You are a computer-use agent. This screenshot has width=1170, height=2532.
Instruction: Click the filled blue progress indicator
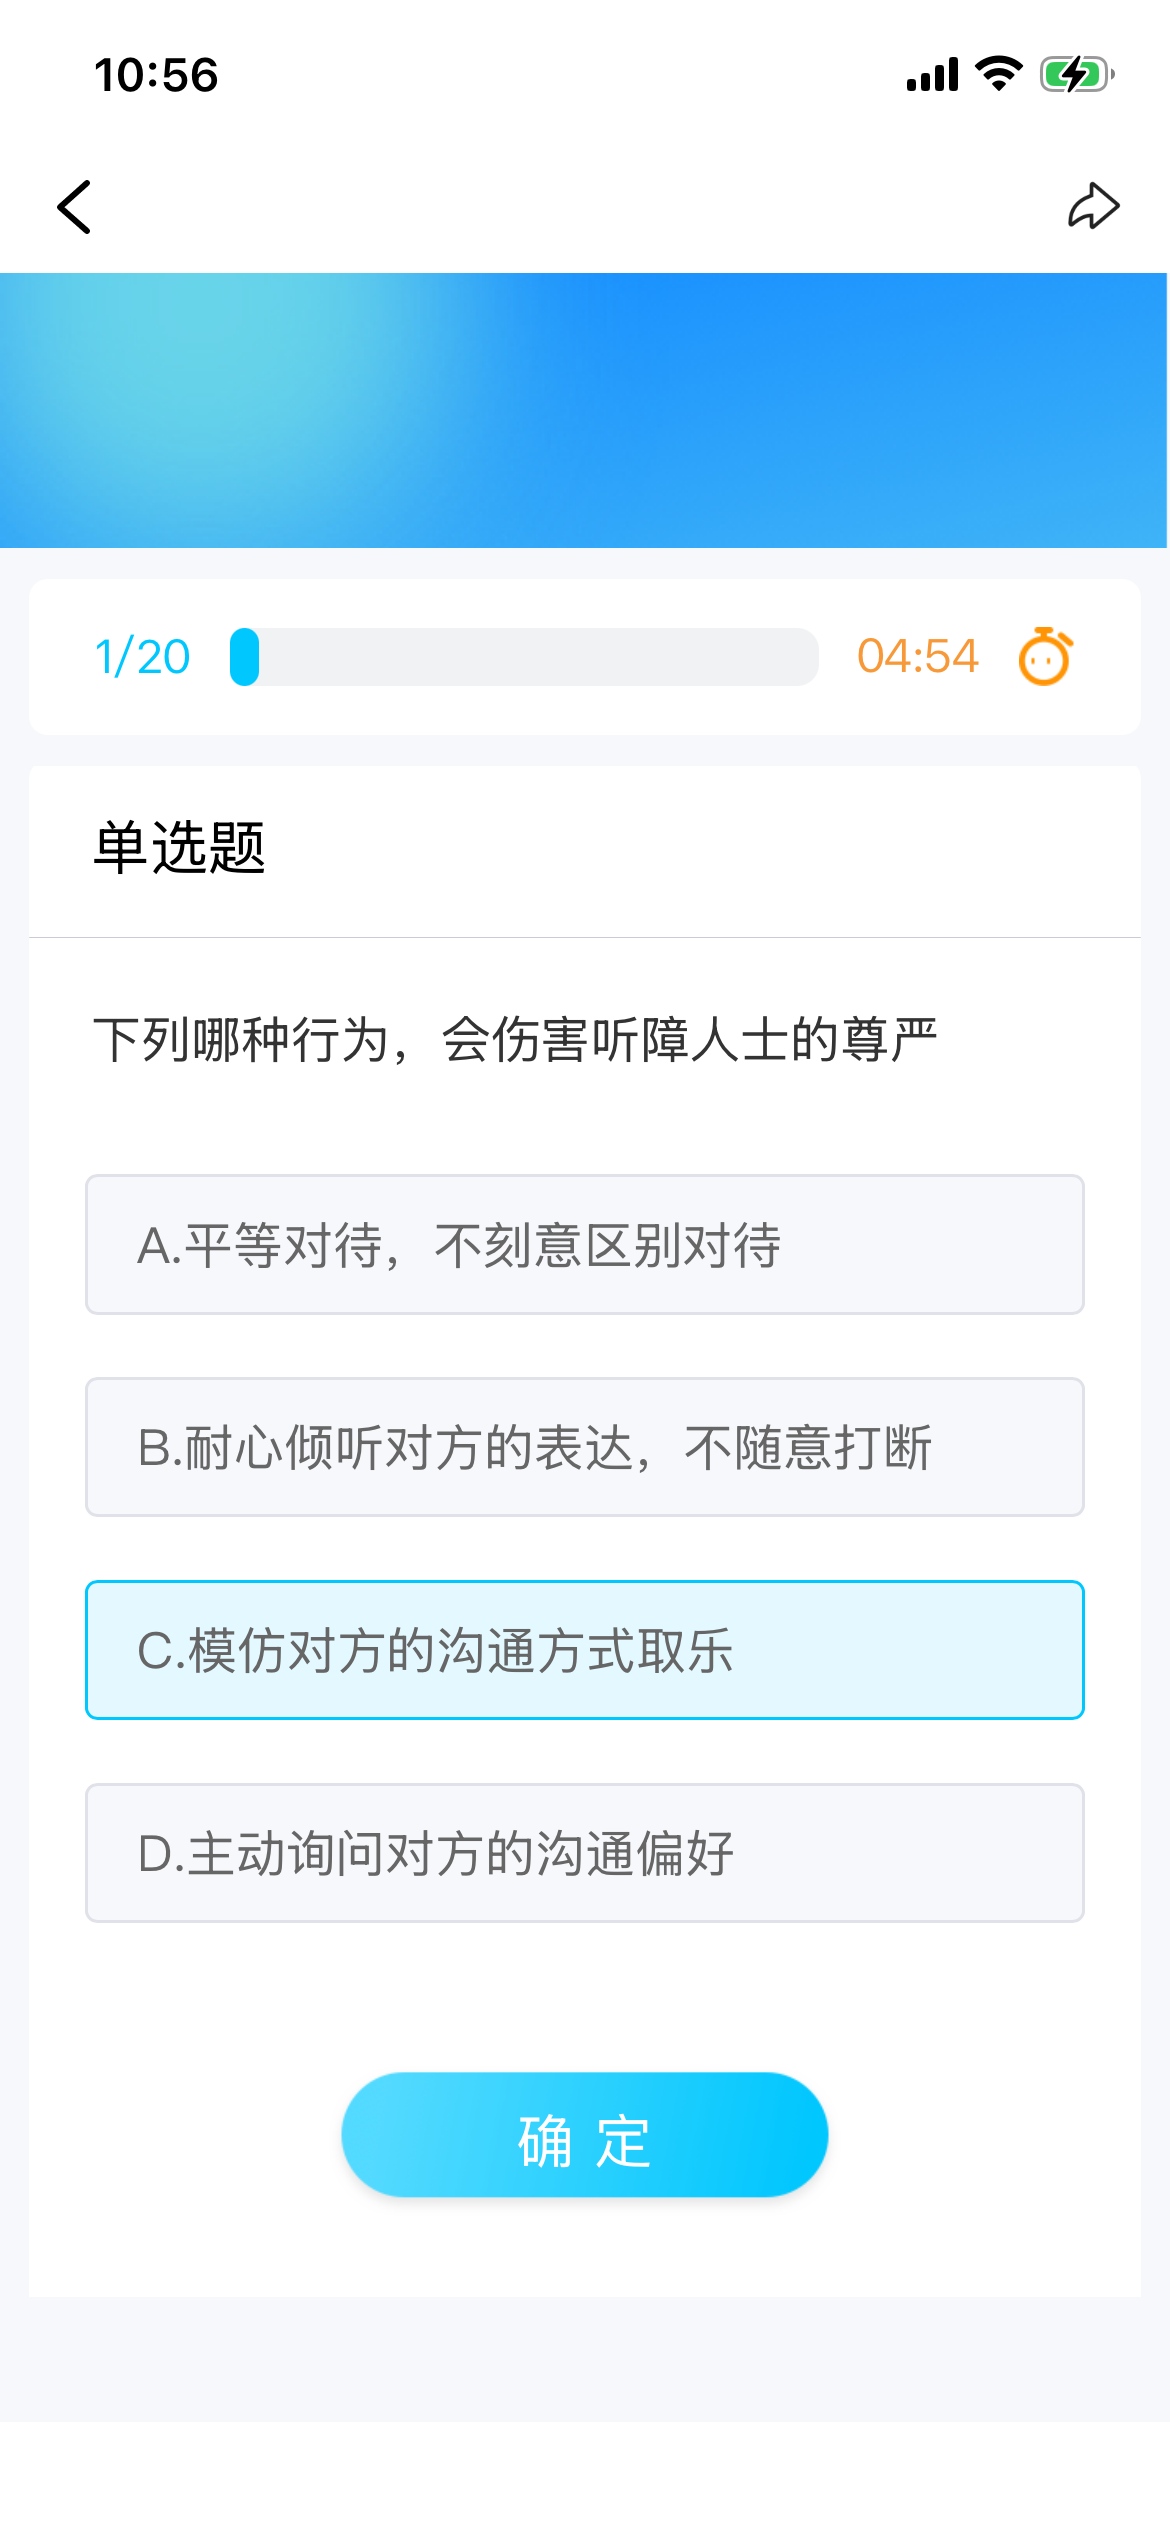244,657
